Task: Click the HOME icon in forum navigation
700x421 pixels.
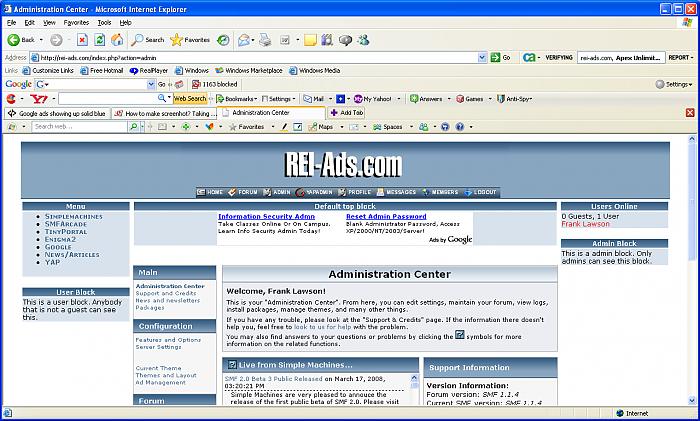Action: 209,192
